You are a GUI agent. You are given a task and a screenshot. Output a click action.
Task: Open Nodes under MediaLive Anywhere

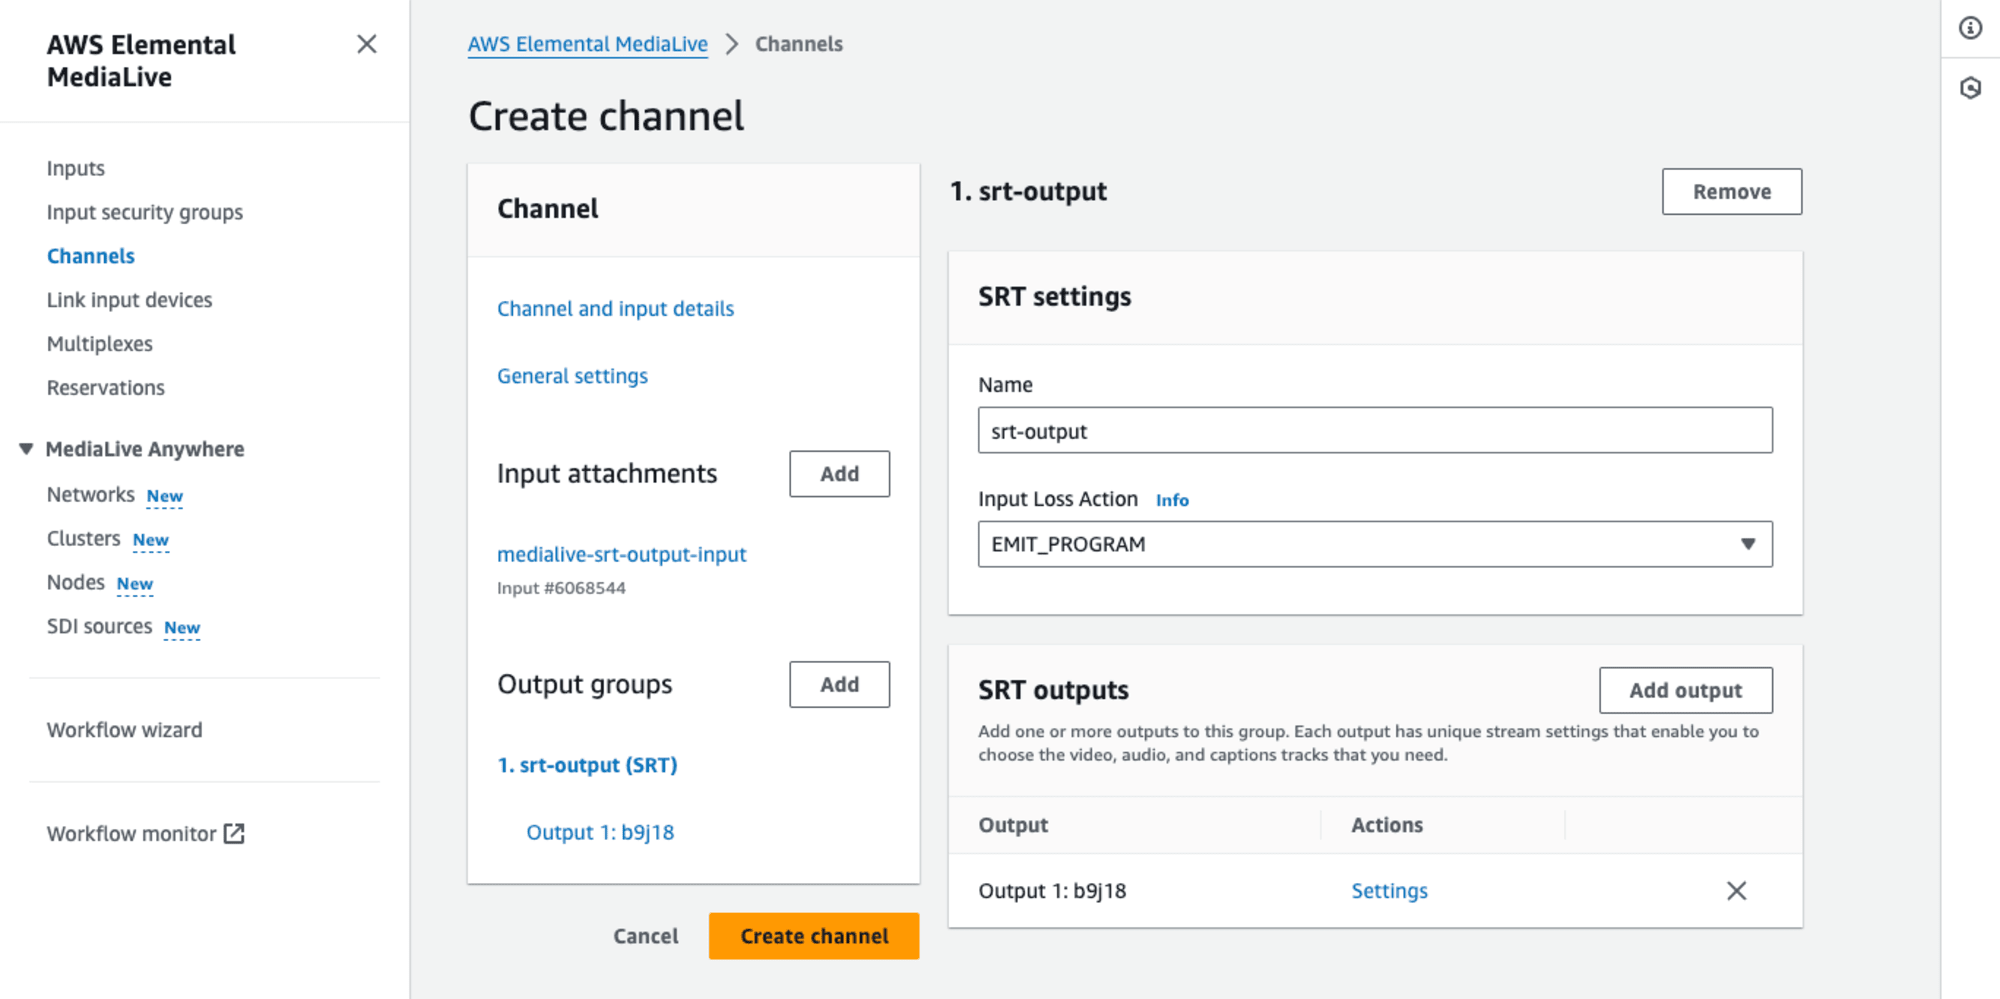pyautogui.click(x=76, y=583)
